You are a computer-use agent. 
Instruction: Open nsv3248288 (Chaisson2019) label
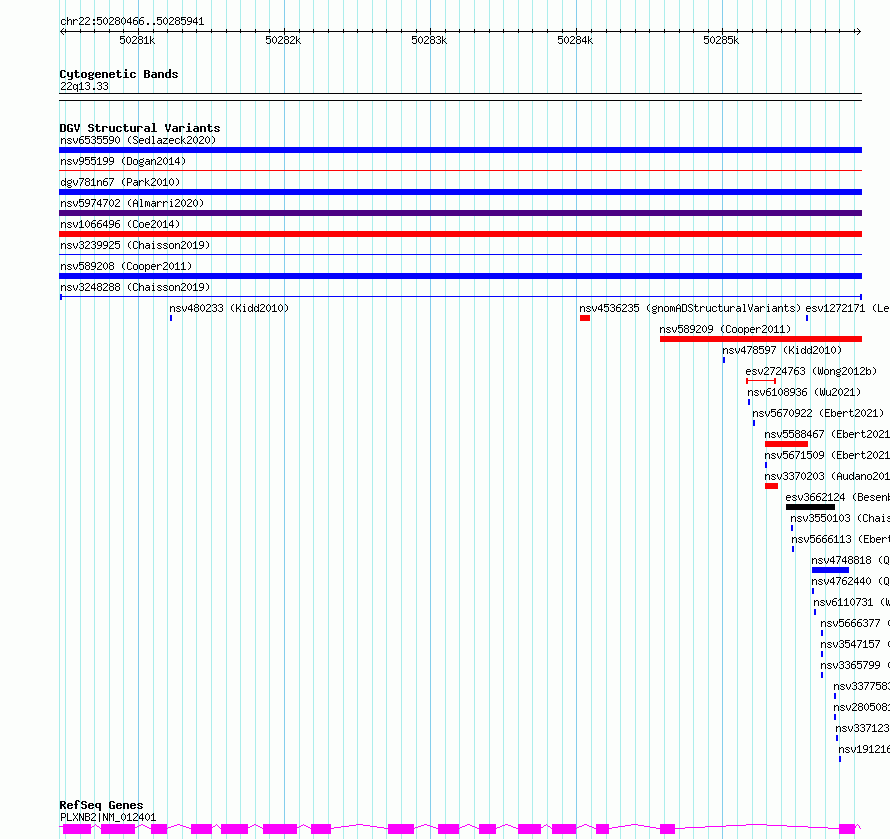coord(135,287)
